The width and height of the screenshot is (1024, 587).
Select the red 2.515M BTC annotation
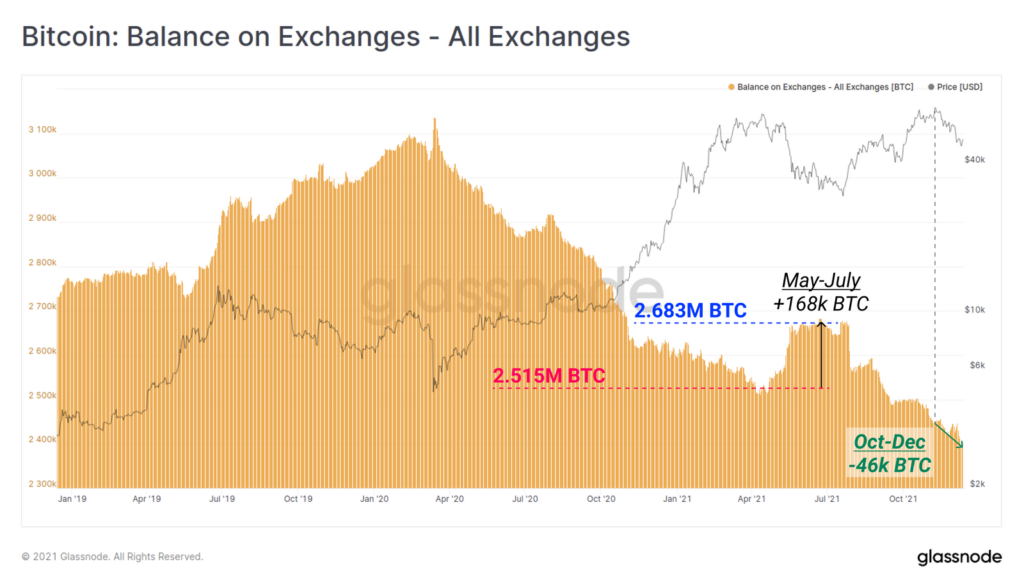click(548, 376)
